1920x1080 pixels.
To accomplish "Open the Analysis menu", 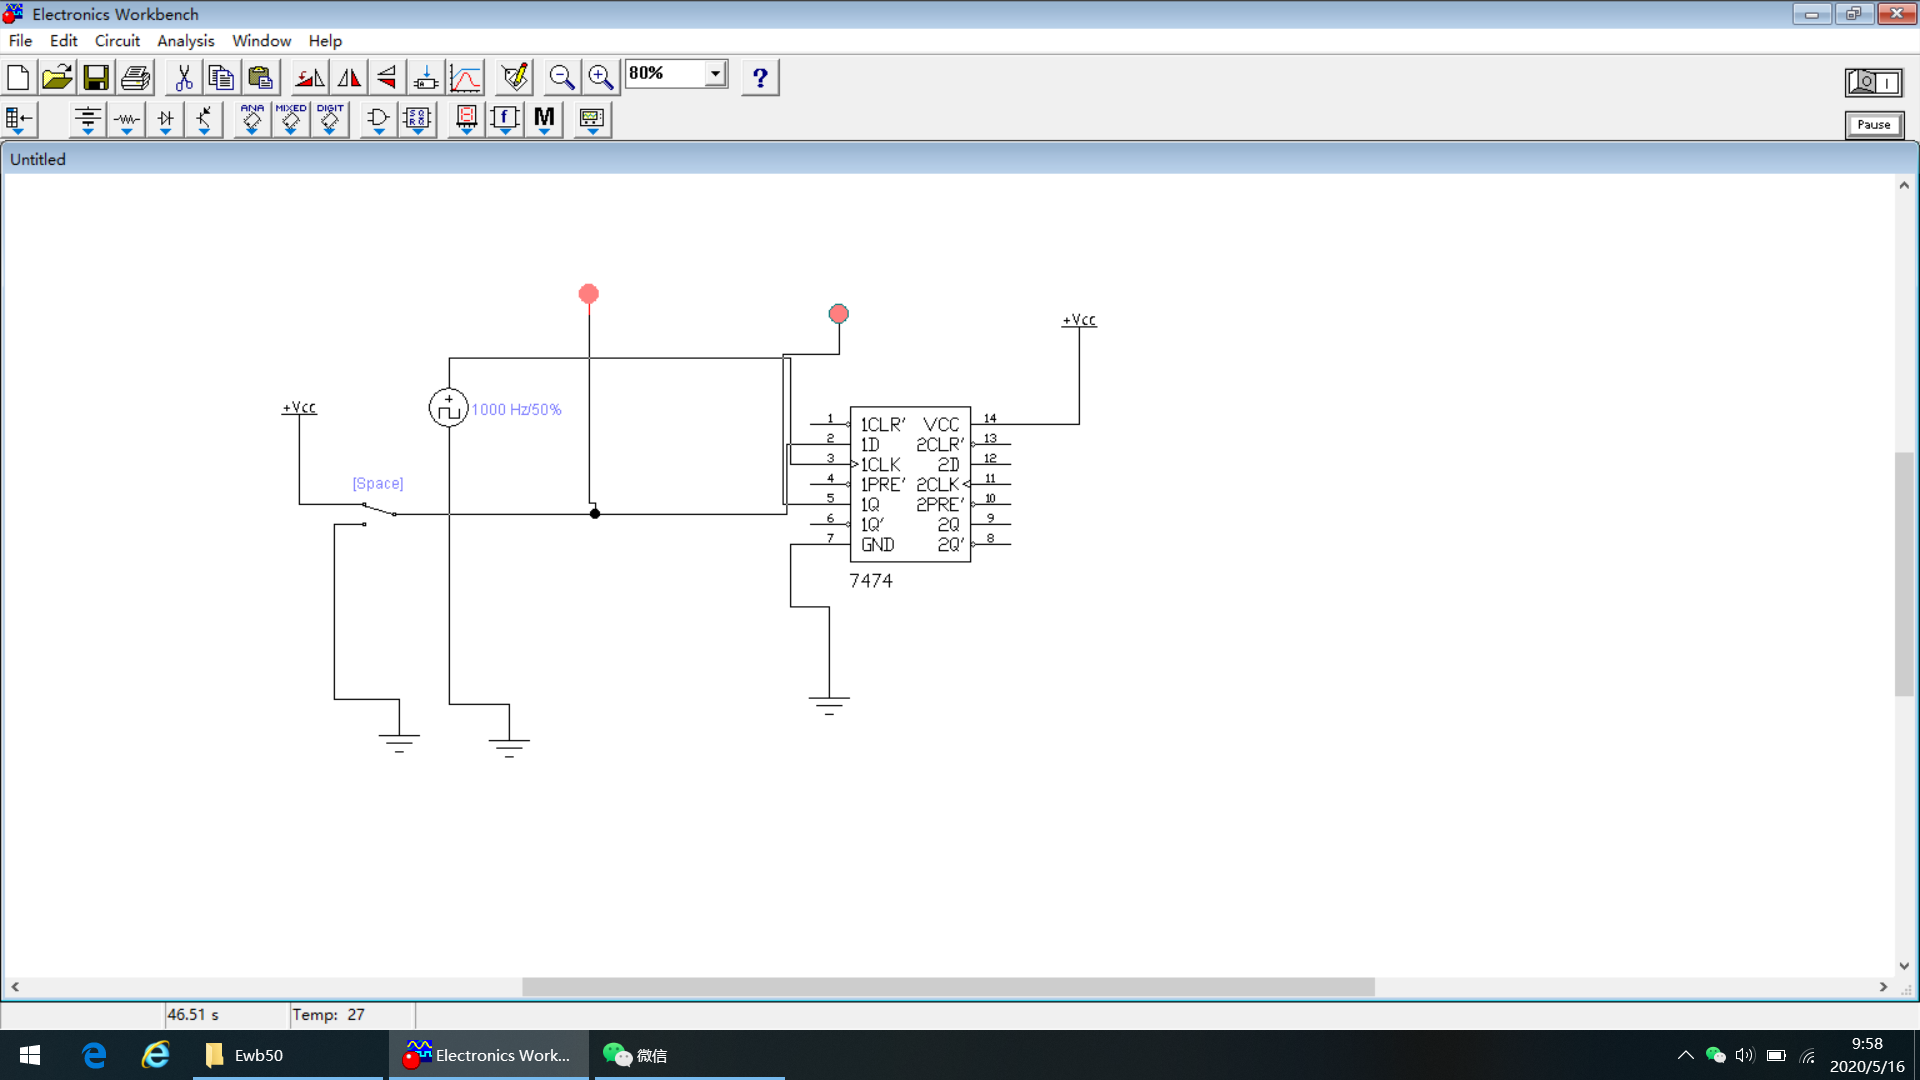I will [185, 41].
